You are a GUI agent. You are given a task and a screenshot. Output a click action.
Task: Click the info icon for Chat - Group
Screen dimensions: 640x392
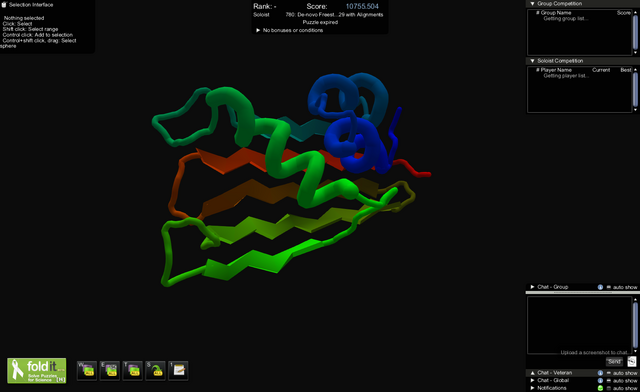pyautogui.click(x=600, y=287)
